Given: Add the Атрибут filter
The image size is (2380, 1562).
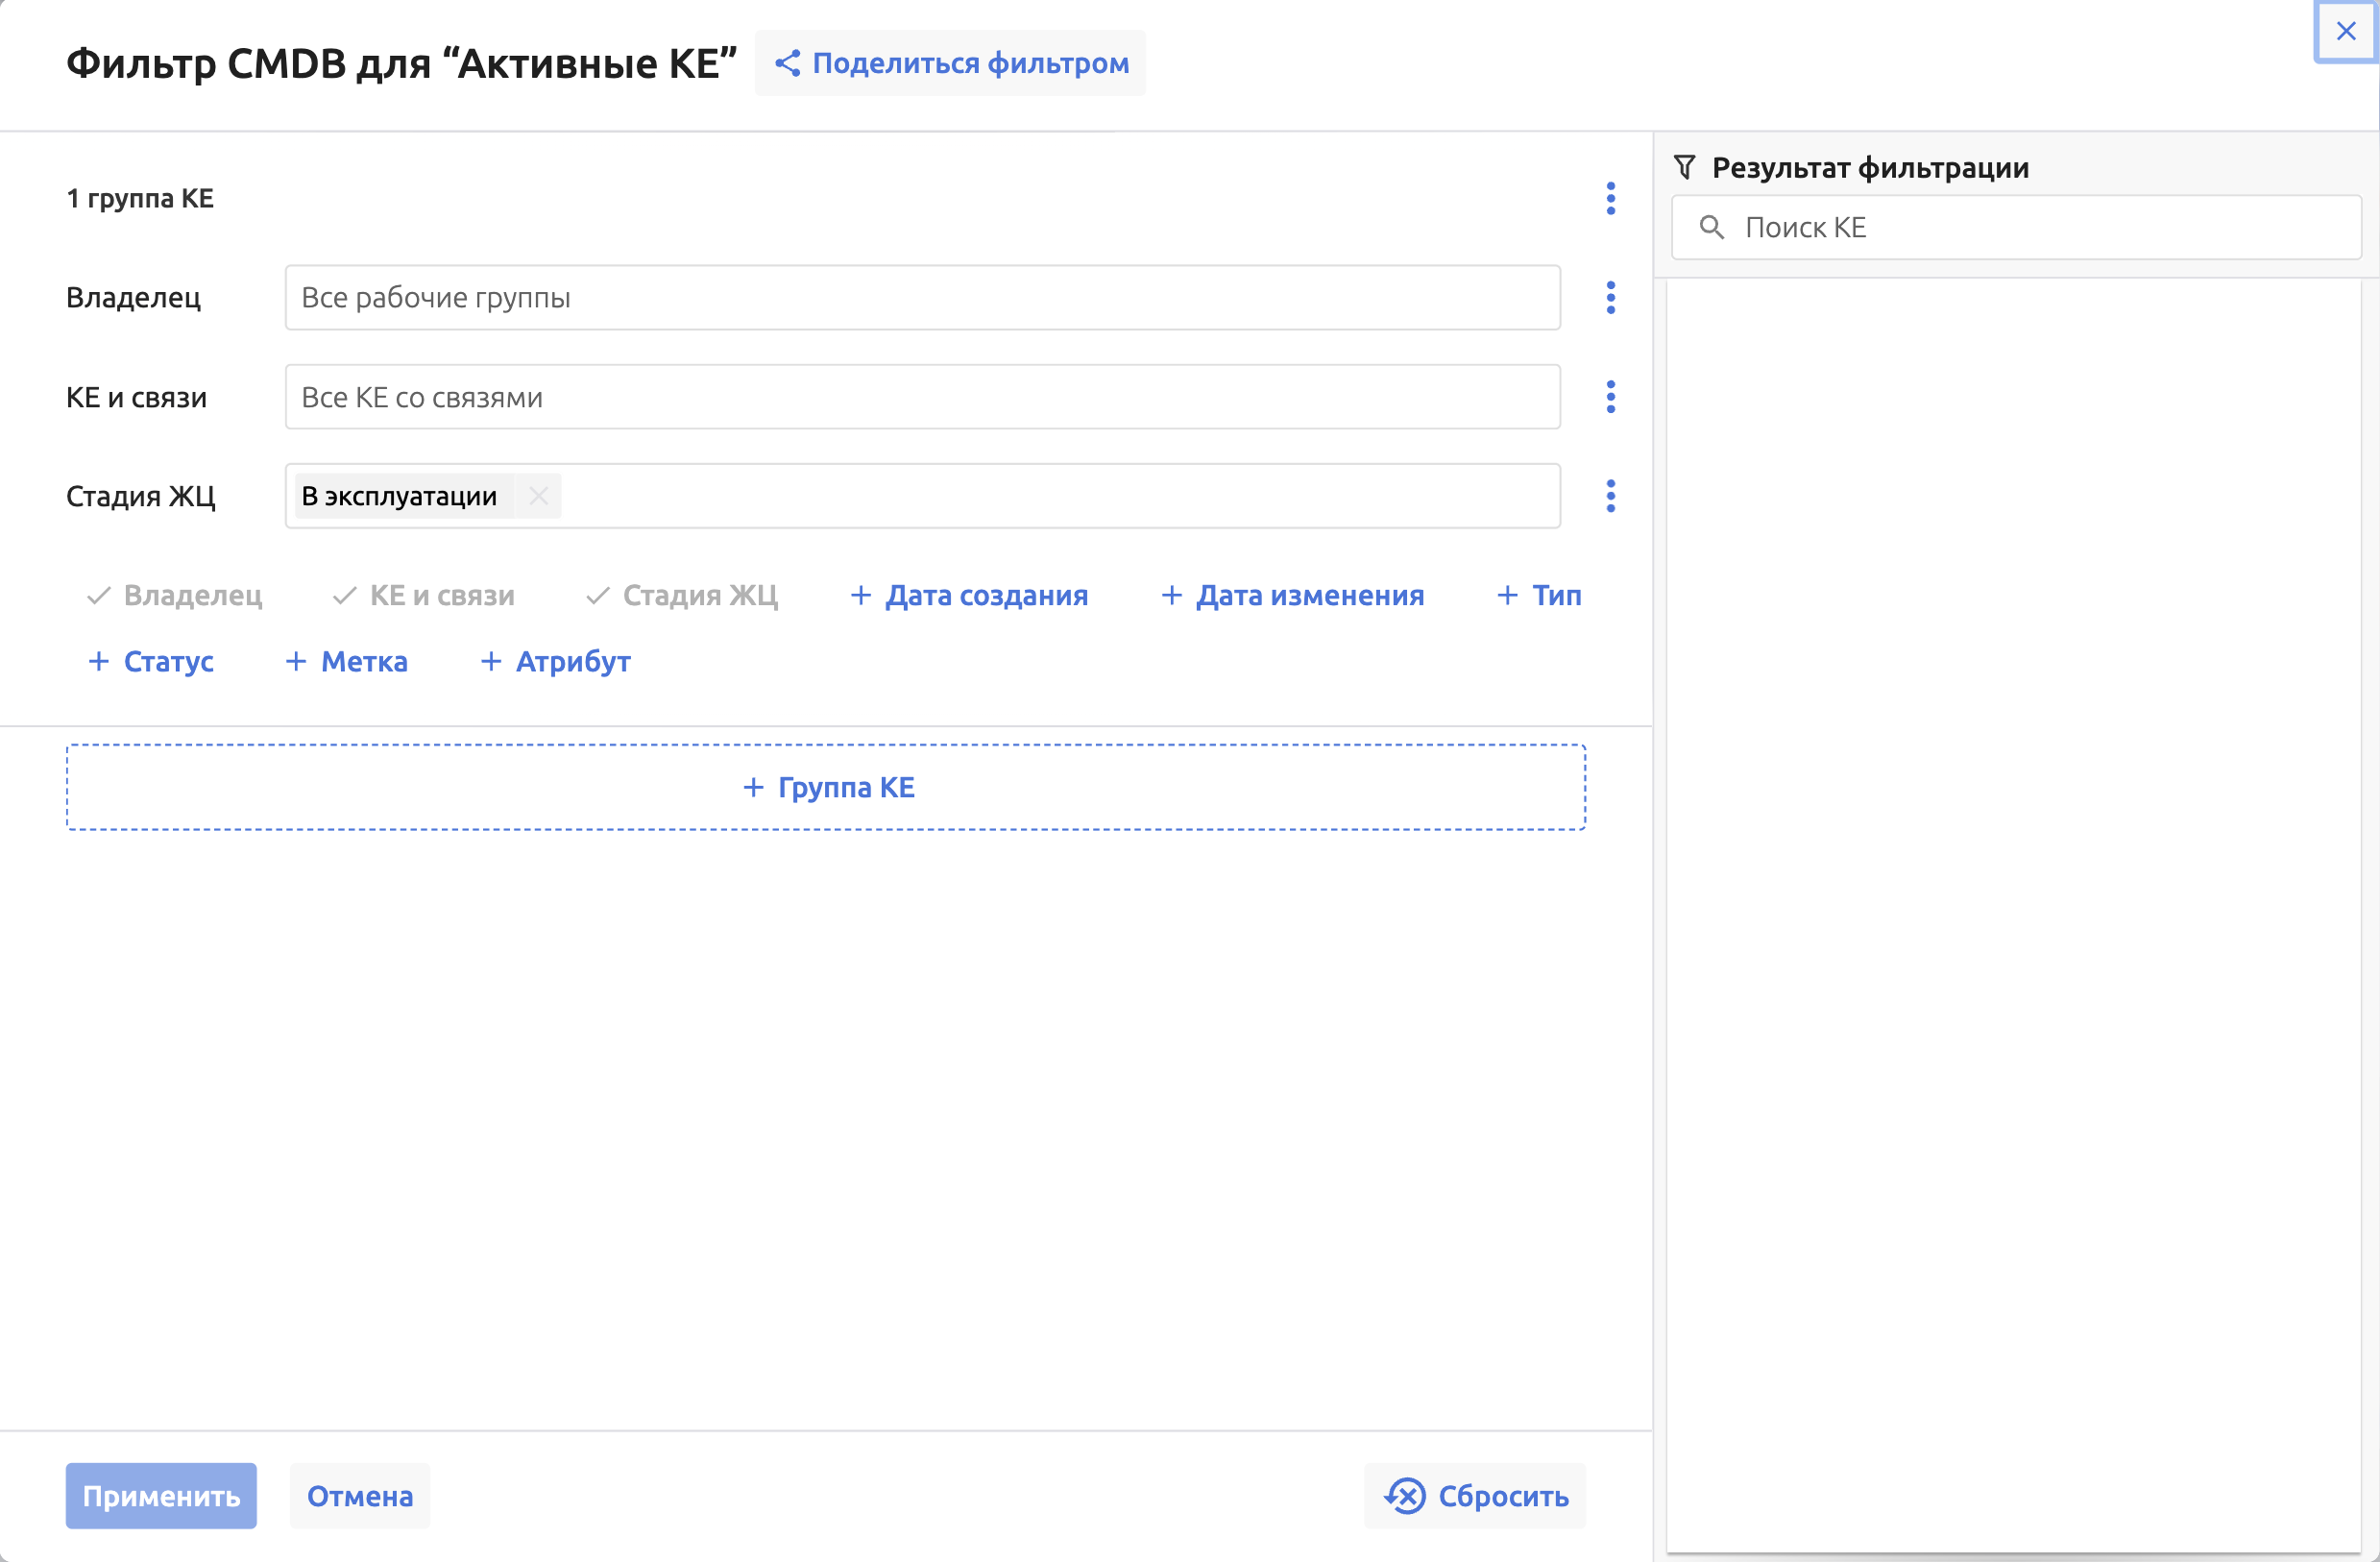Looking at the screenshot, I should (555, 661).
